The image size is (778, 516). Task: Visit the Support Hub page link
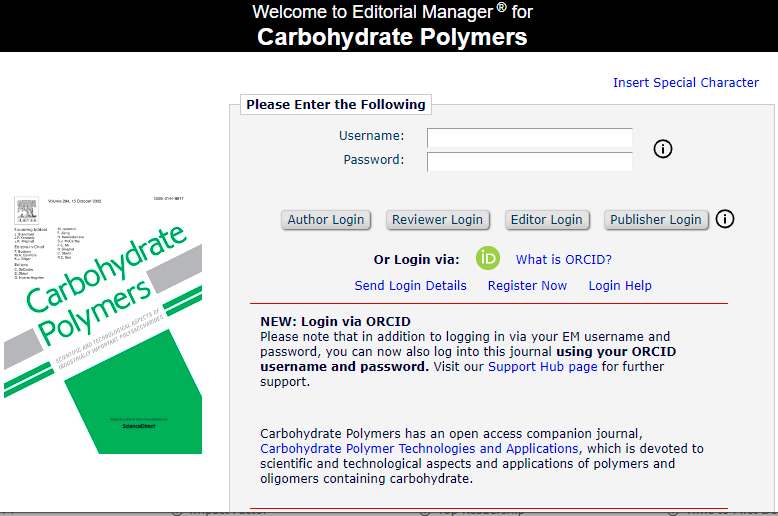click(542, 367)
